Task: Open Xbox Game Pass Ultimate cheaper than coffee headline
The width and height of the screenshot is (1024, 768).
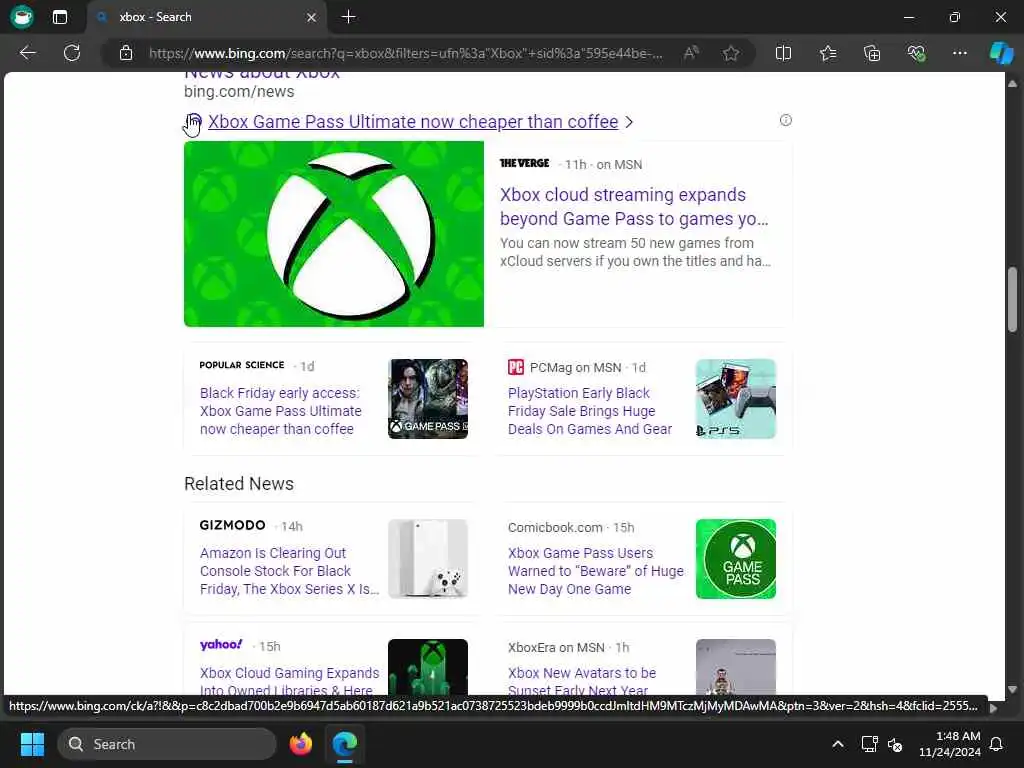Action: 413,122
